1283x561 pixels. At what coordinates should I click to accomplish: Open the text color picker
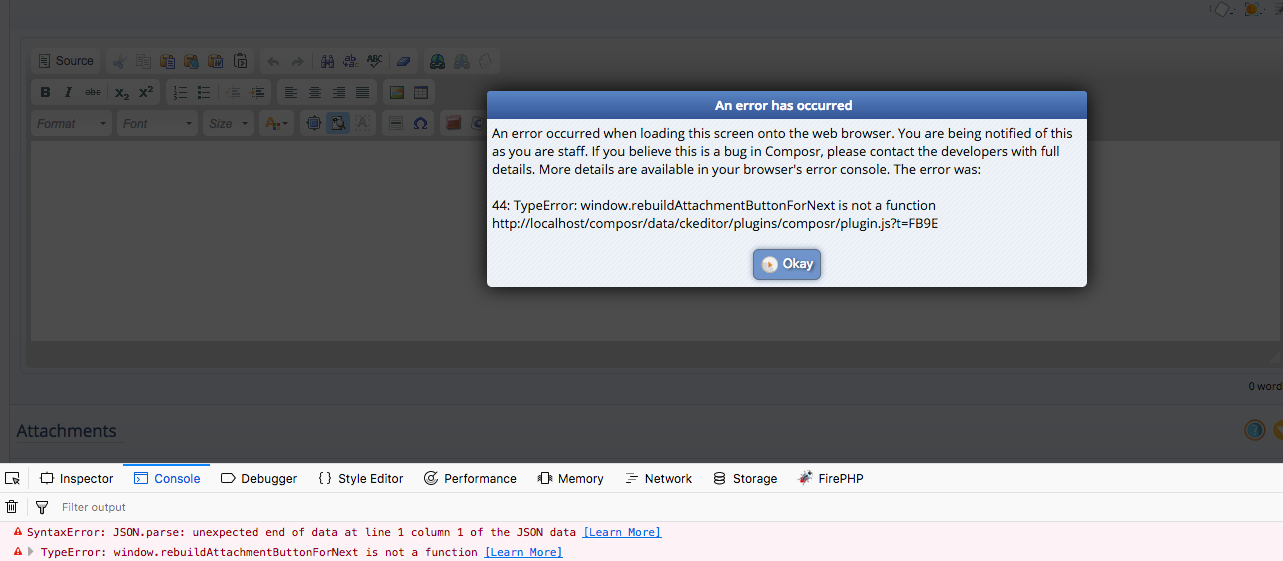(275, 123)
